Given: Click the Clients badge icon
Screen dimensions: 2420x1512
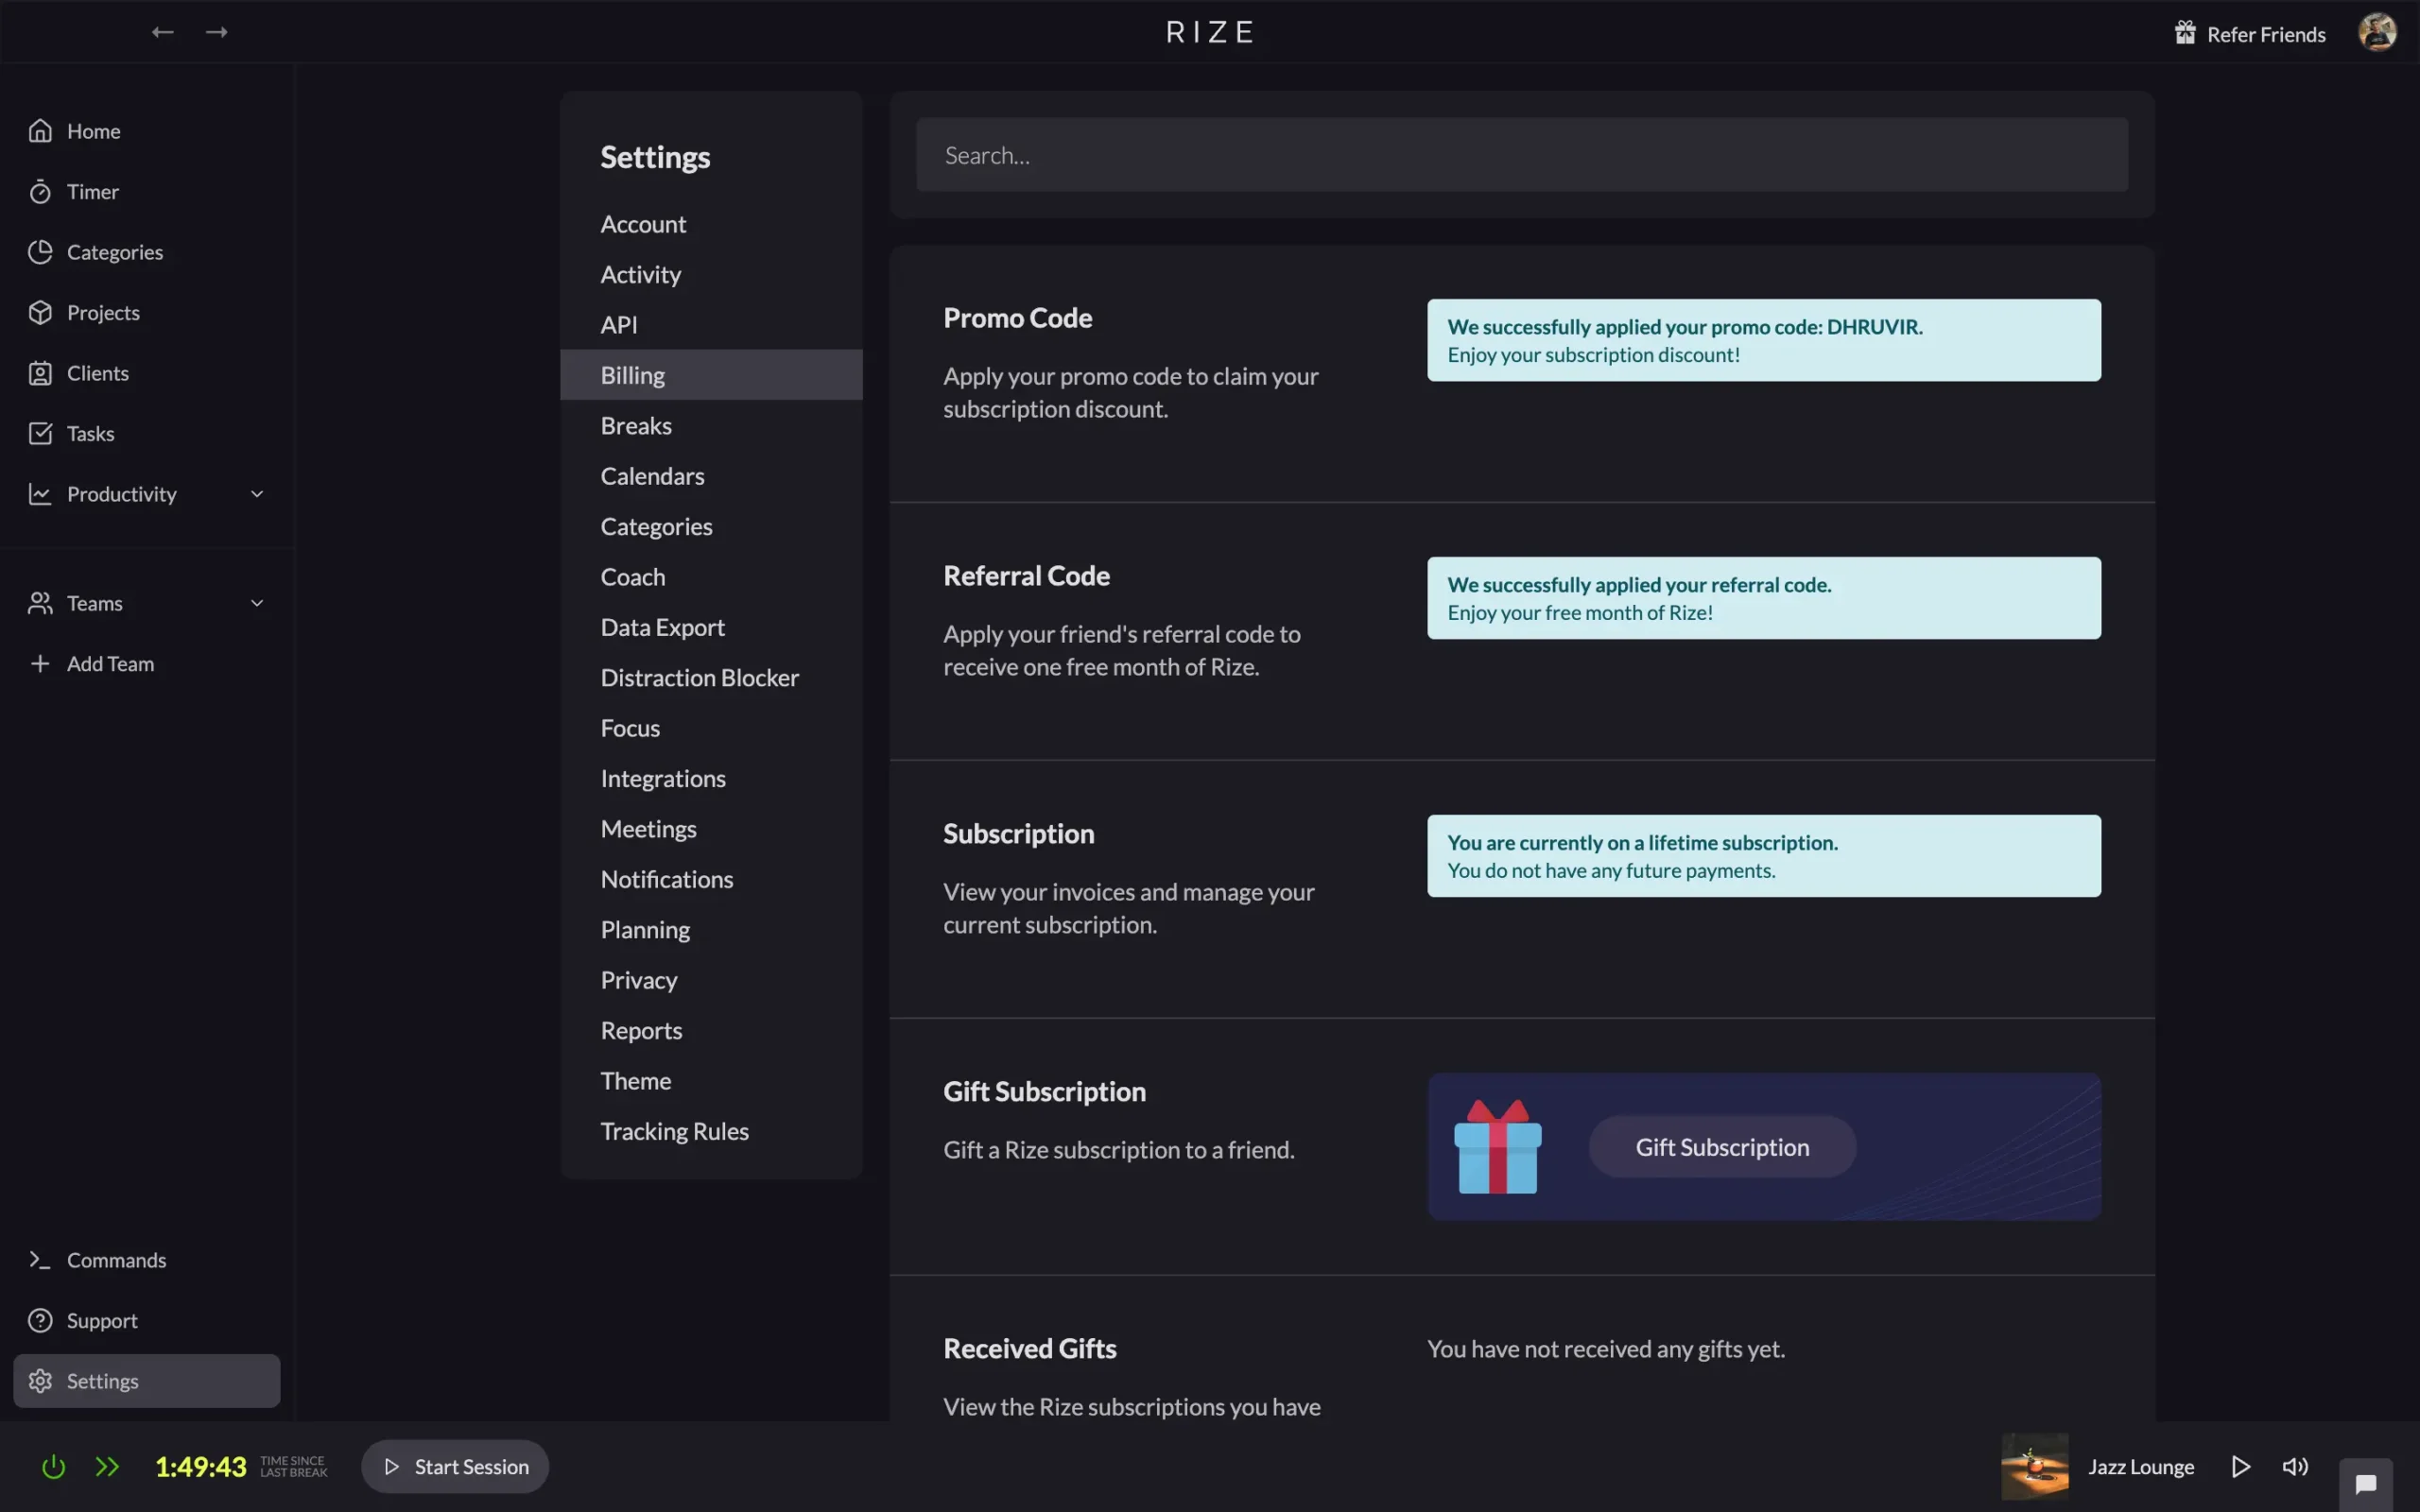Looking at the screenshot, I should 40,373.
